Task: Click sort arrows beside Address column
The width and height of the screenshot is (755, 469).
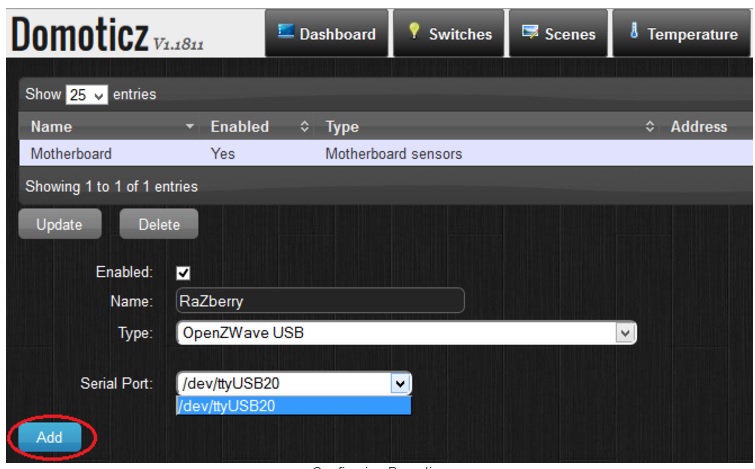Action: (649, 127)
